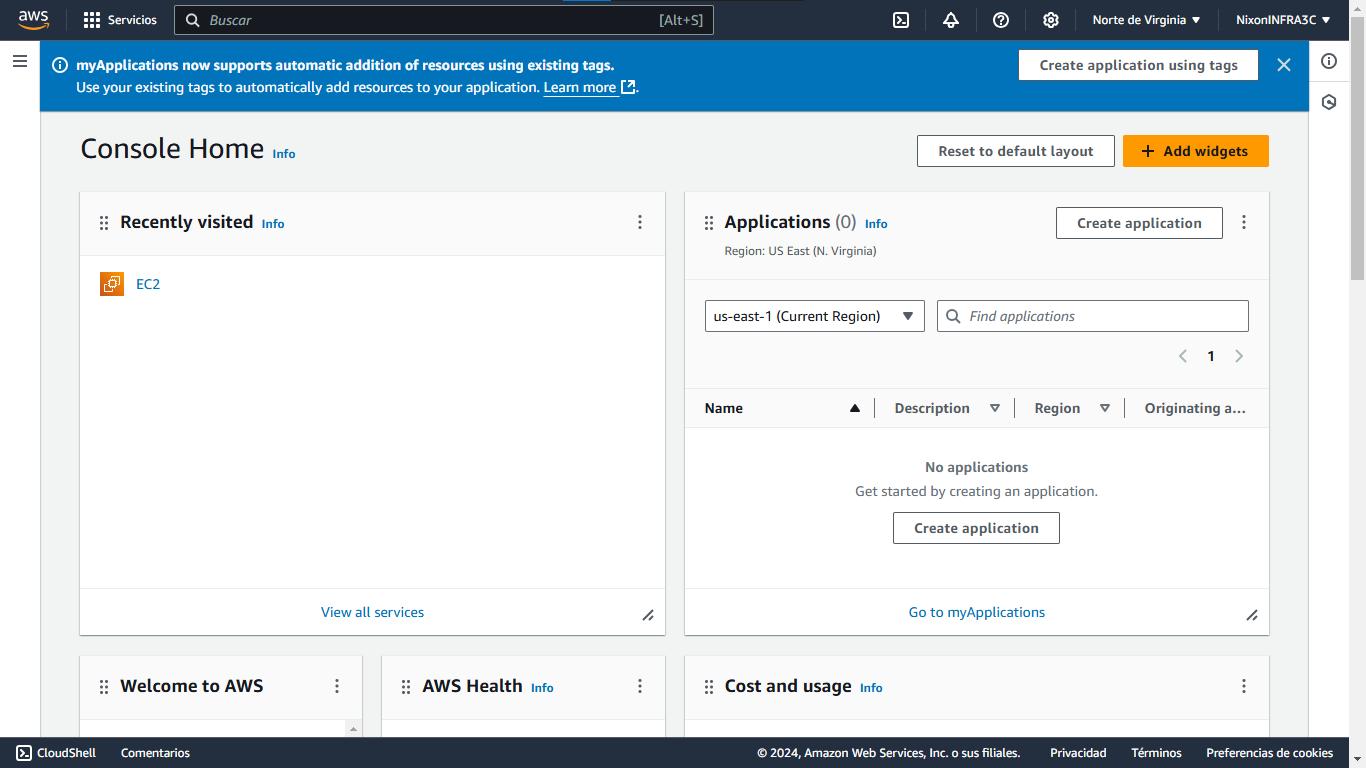The width and height of the screenshot is (1366, 768).
Task: Click Comentarios in the footer
Action: point(155,753)
